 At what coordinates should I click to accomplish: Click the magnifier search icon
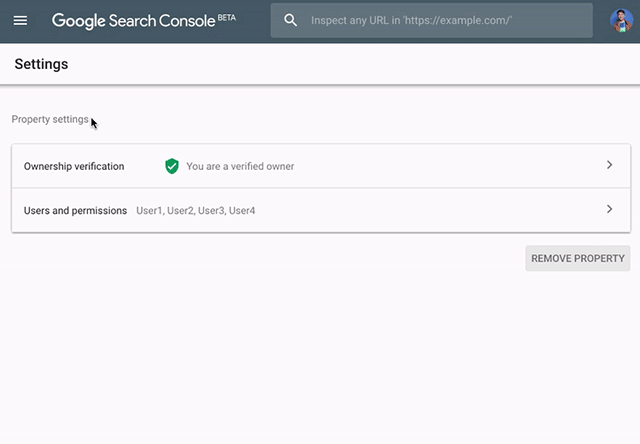point(291,21)
